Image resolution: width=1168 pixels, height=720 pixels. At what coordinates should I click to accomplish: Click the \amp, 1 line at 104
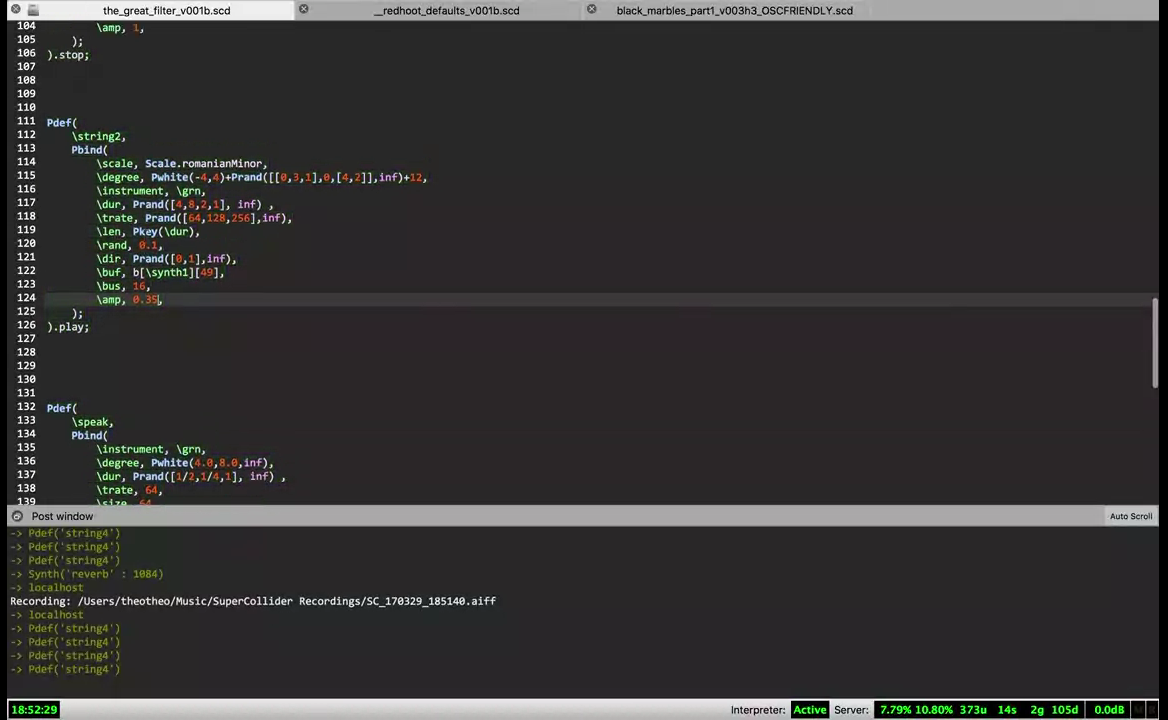point(120,28)
